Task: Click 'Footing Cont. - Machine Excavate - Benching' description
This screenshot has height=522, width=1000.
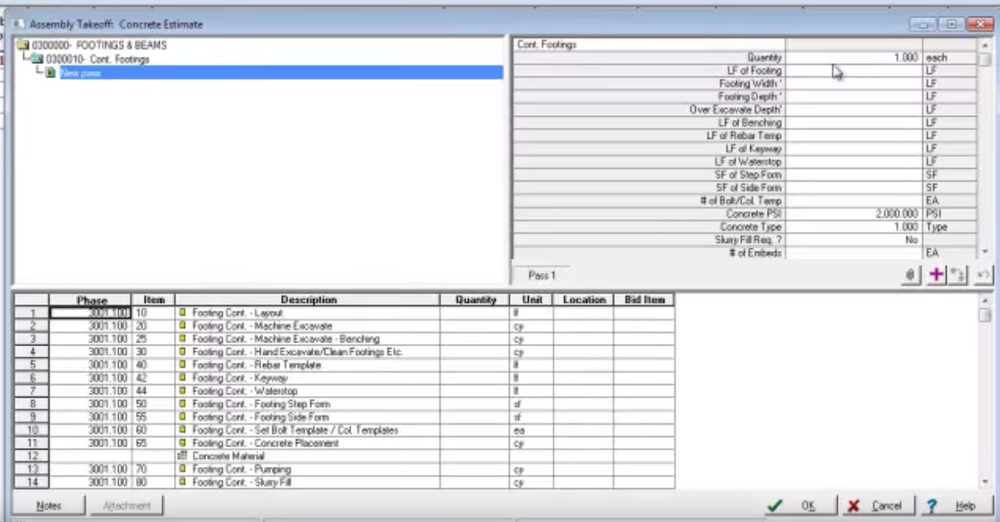Action: tap(286, 339)
